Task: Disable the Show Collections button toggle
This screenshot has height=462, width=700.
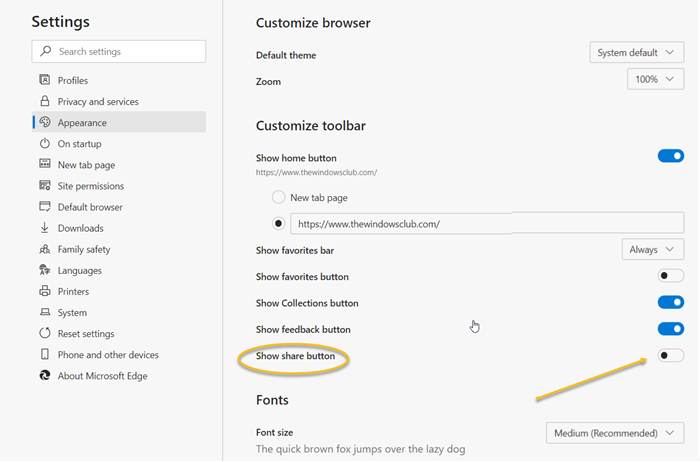Action: [x=670, y=303]
